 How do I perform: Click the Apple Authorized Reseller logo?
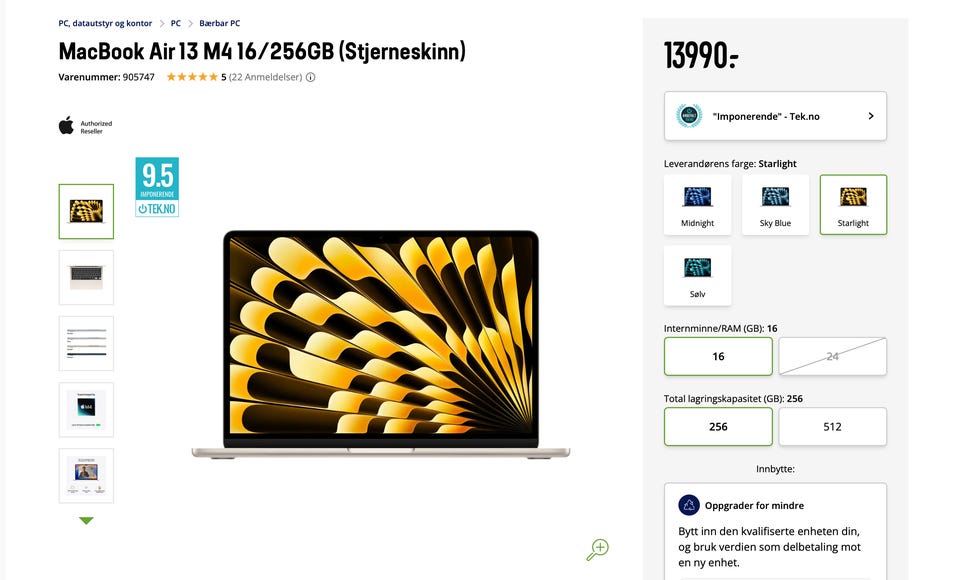point(86,126)
